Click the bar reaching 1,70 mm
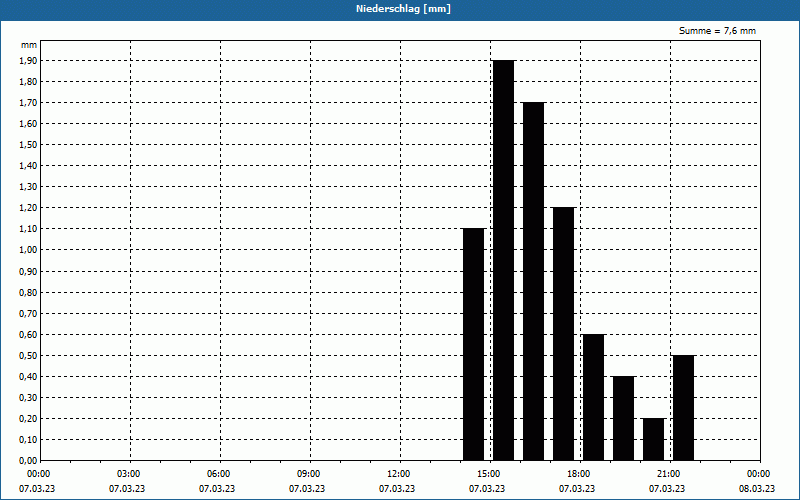800x500 pixels. (x=534, y=281)
